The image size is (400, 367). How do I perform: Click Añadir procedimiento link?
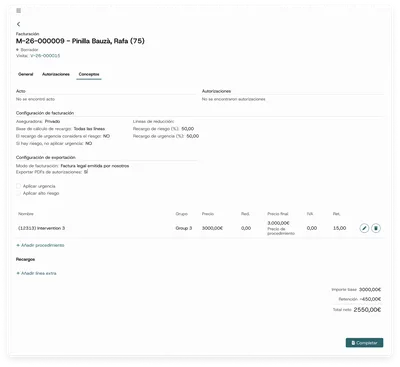(40, 245)
